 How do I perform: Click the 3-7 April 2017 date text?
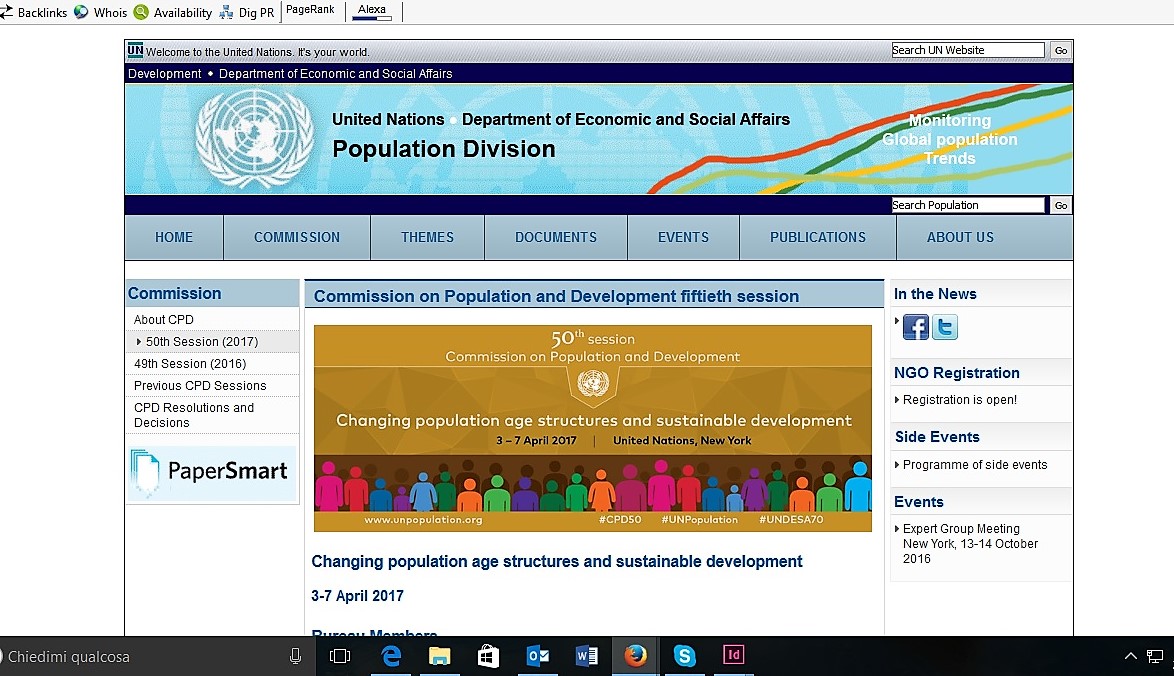(x=357, y=596)
